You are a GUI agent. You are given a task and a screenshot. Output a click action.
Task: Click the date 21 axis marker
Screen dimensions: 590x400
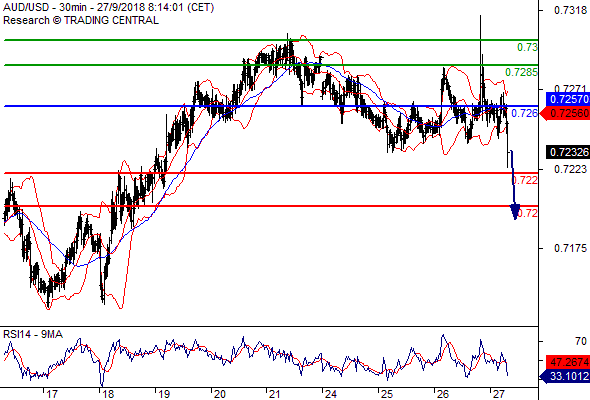coord(274,394)
